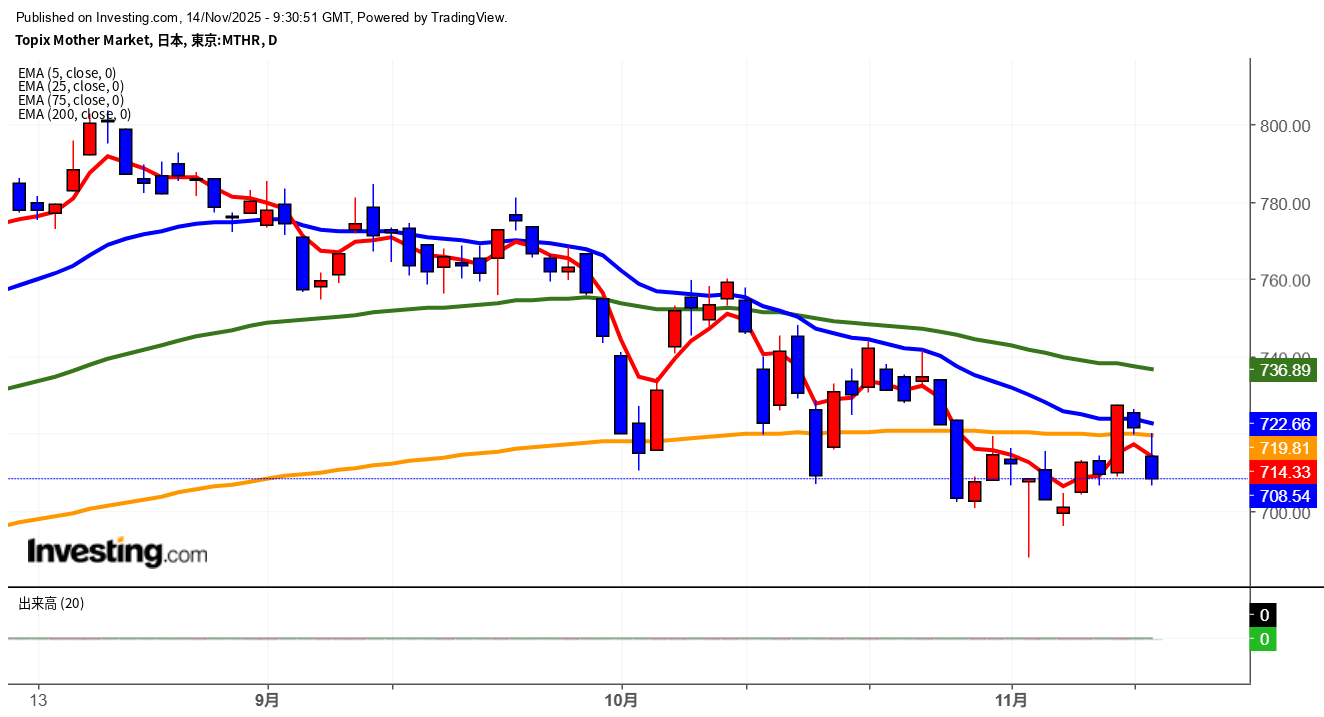Click the Topix Mother Market chart title

[x=146, y=40]
